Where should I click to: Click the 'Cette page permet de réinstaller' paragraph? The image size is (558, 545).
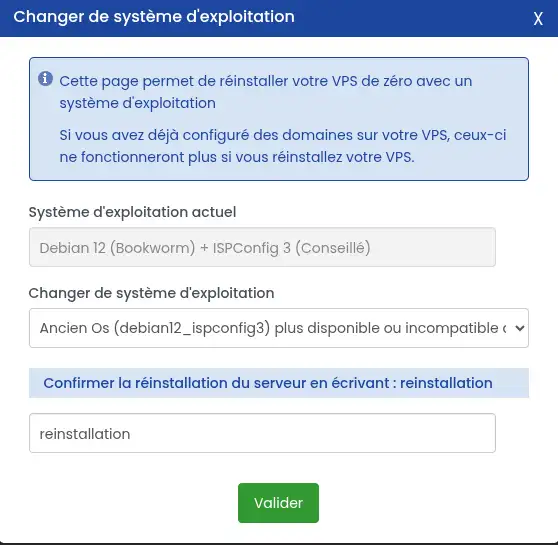[265, 92]
